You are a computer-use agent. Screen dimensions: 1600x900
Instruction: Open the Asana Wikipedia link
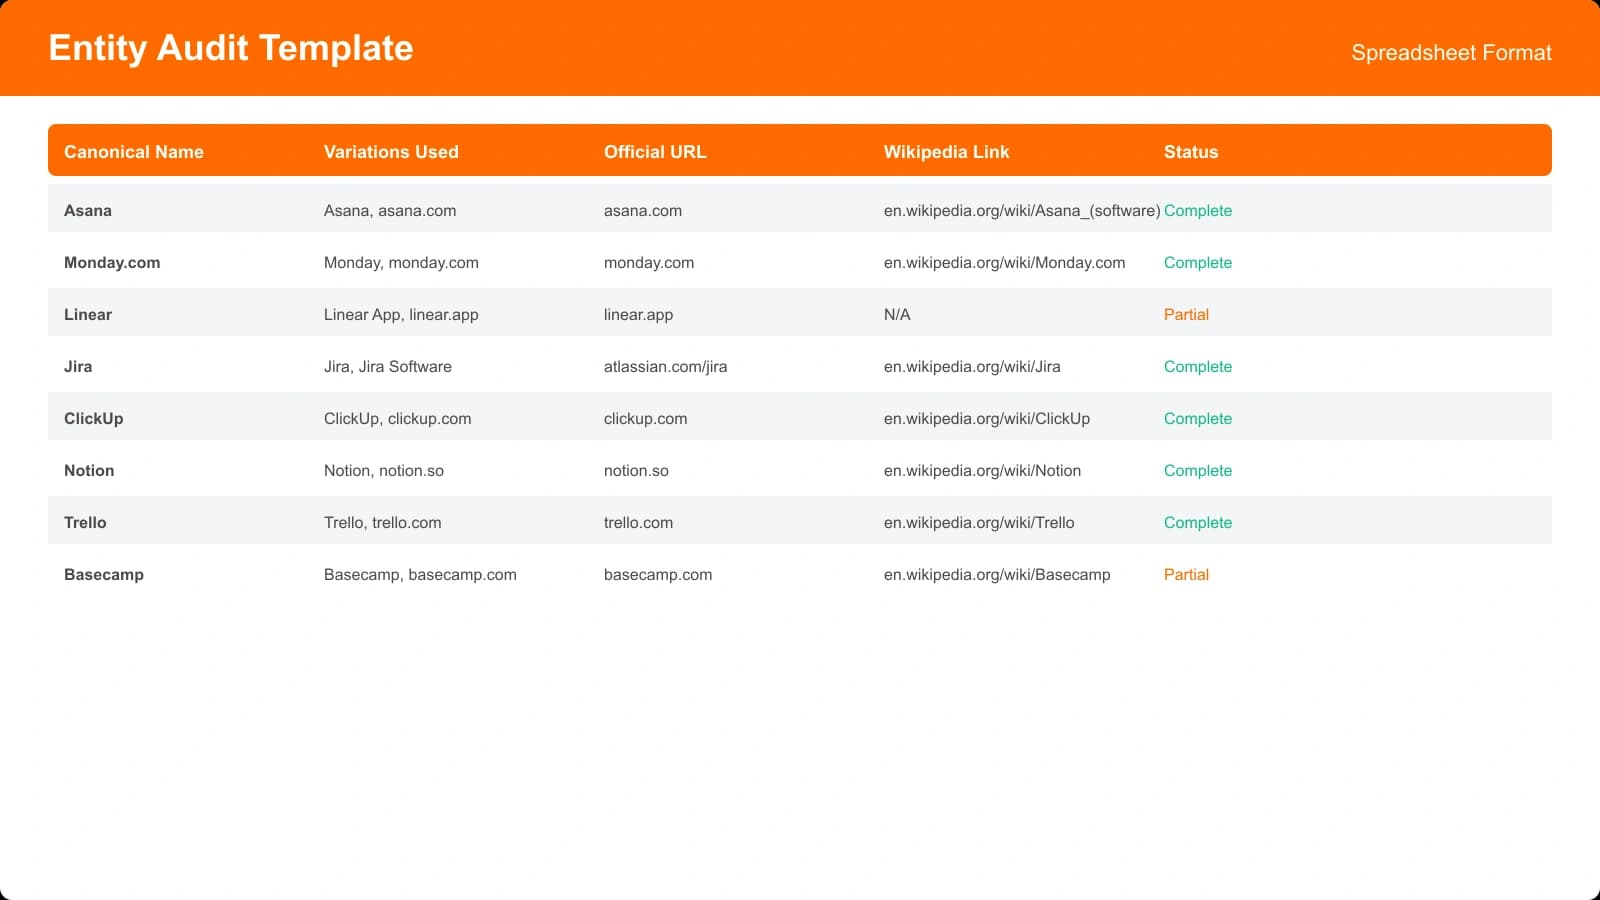tap(1020, 210)
